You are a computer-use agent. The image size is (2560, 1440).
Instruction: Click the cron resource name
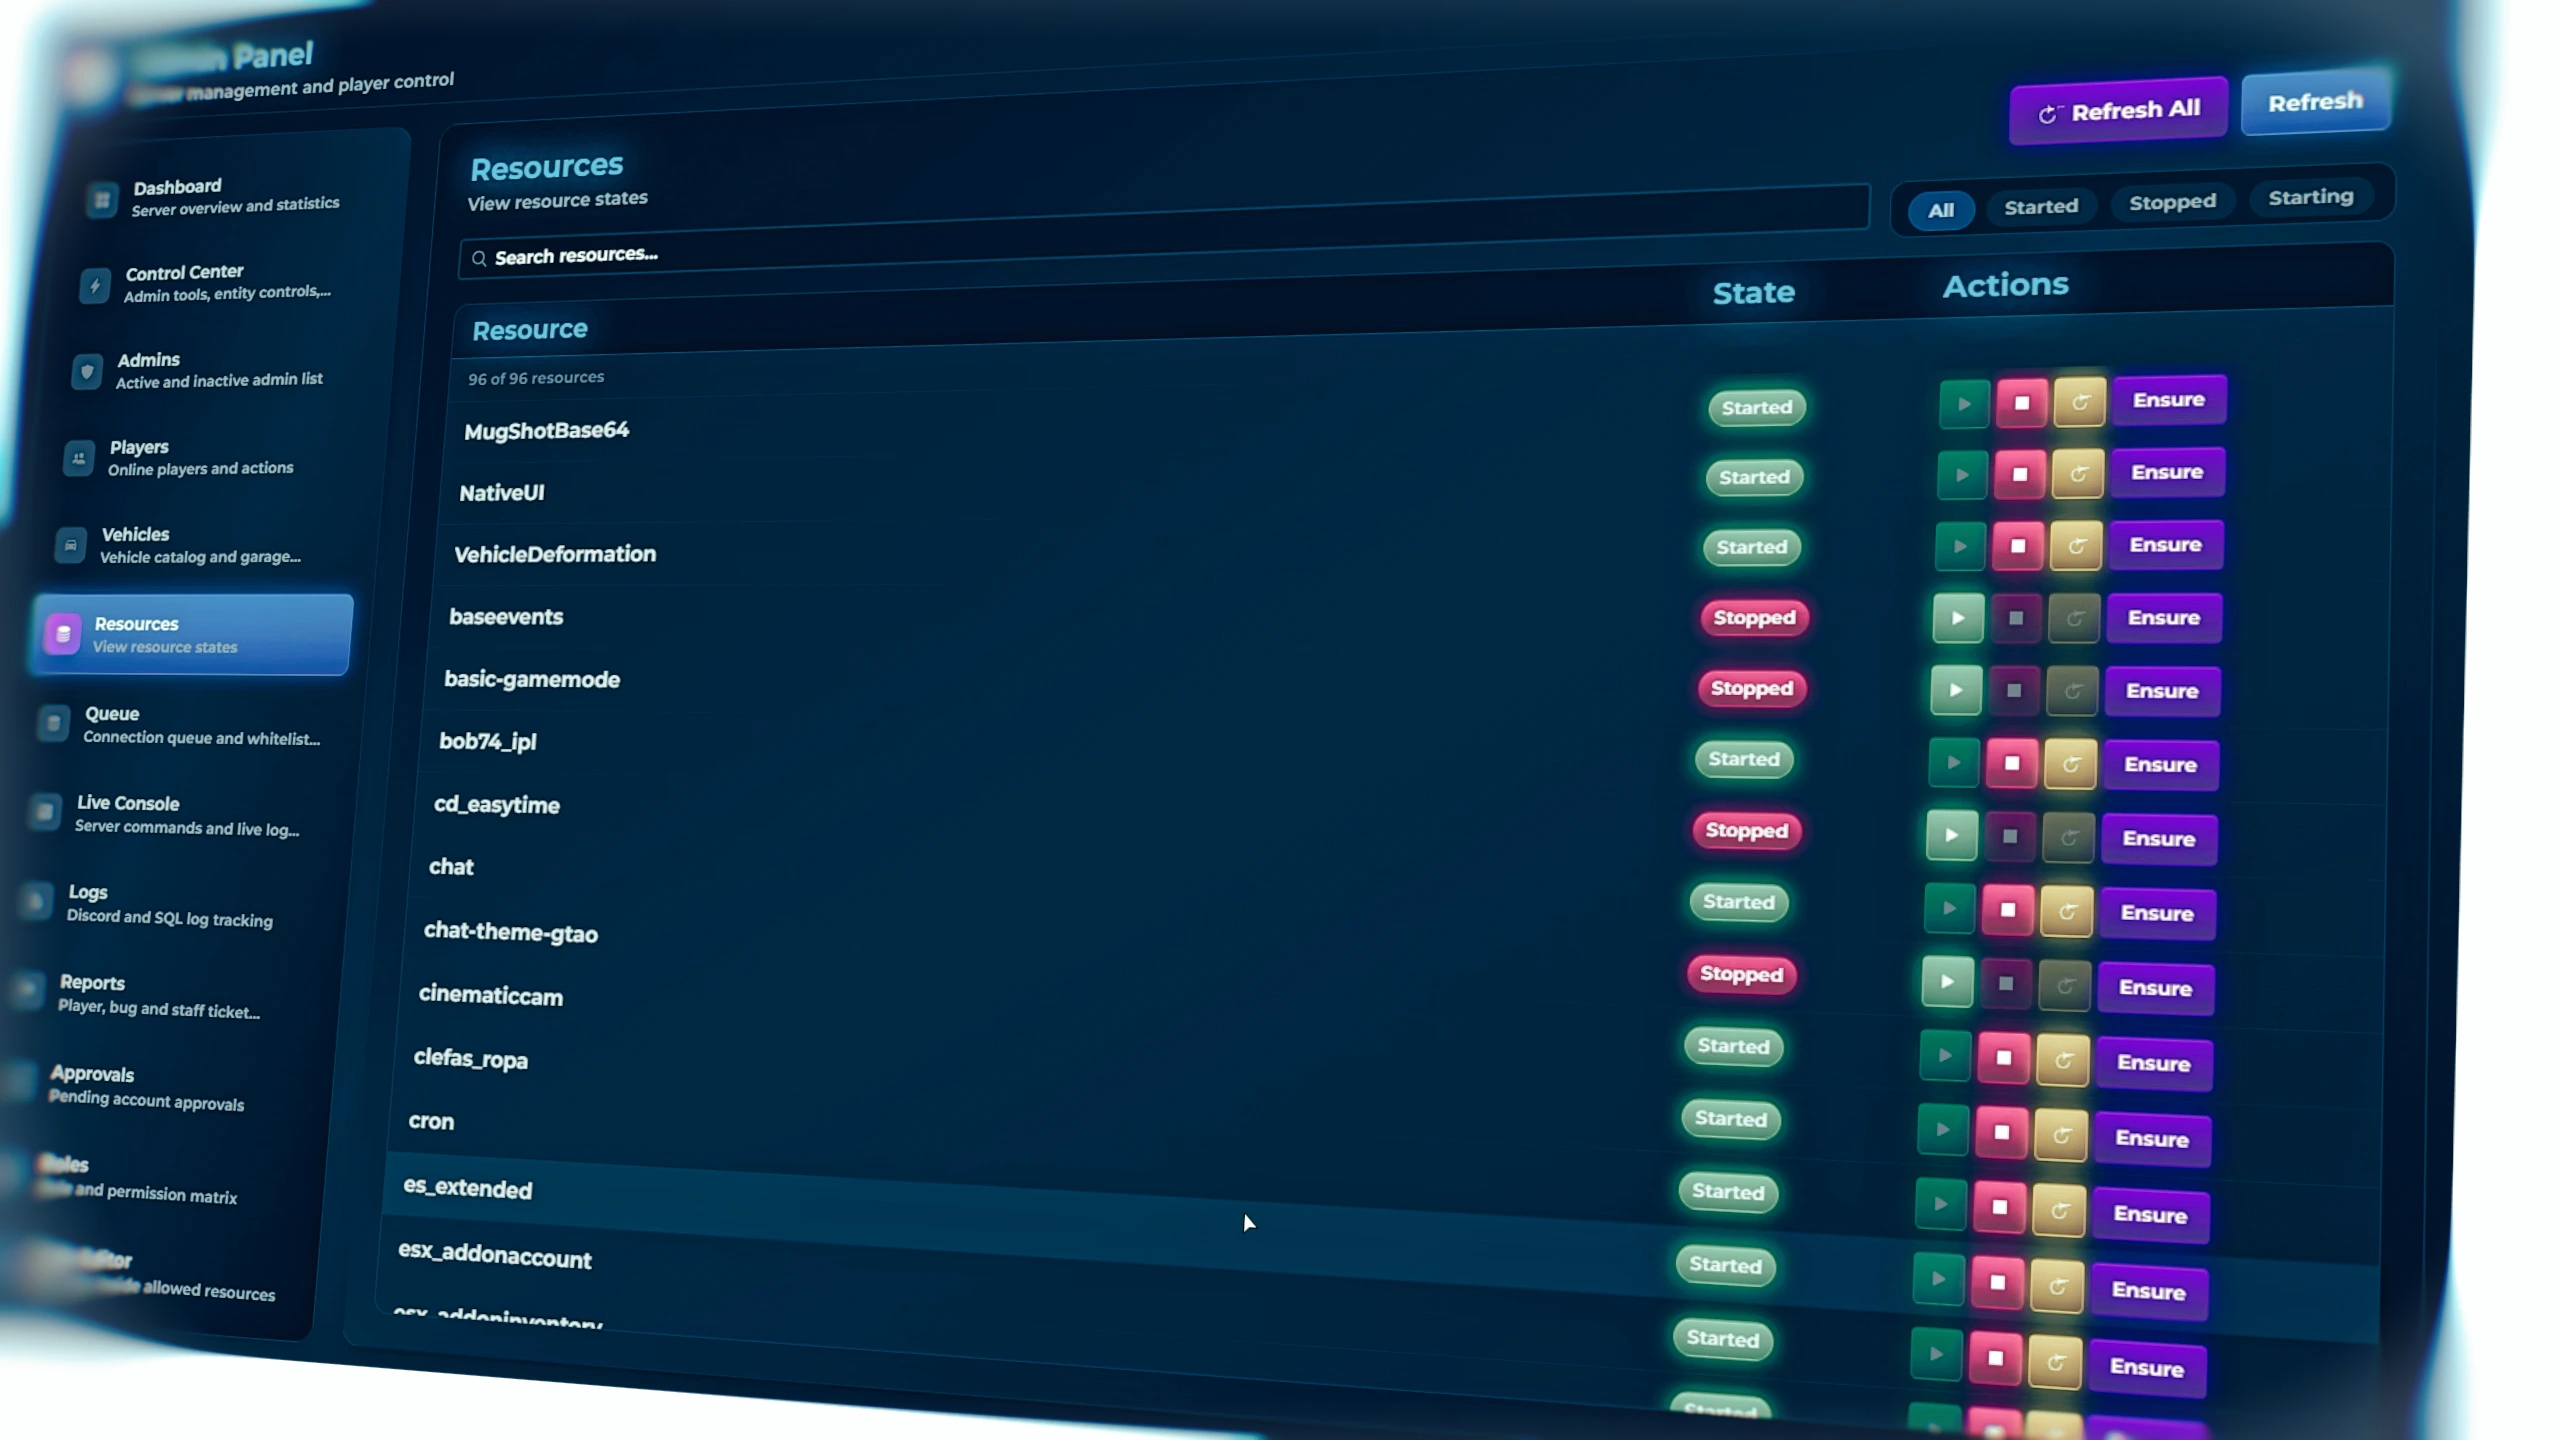coord(431,1121)
